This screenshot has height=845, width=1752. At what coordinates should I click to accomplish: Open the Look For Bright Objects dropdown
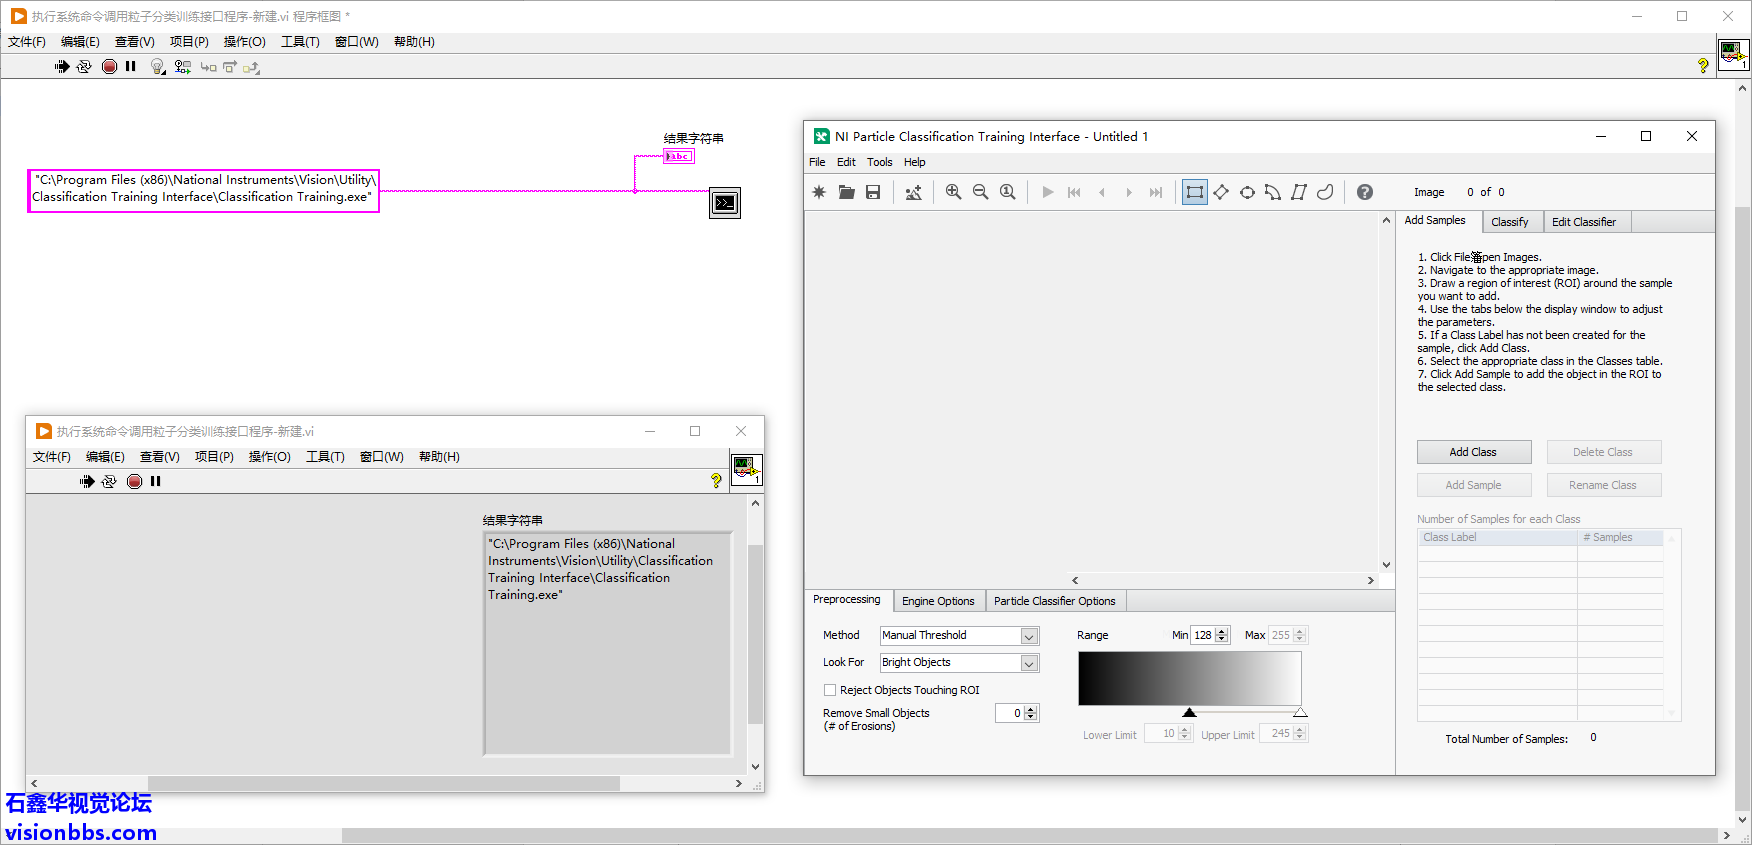pos(1028,663)
